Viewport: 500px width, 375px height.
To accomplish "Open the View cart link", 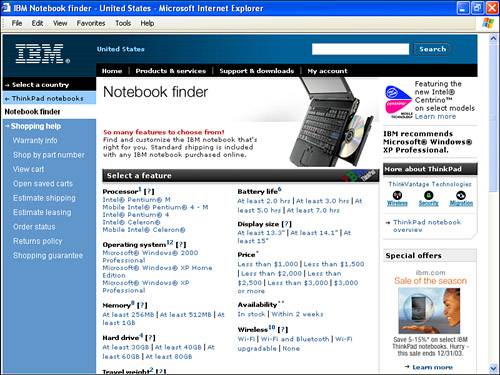I will pyautogui.click(x=28, y=169).
